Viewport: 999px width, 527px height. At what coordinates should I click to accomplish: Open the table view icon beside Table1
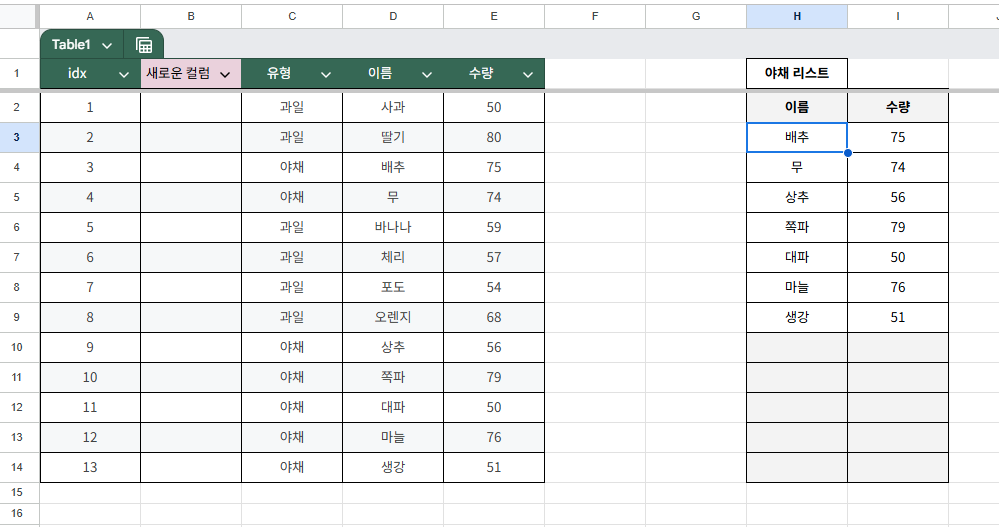coord(144,45)
